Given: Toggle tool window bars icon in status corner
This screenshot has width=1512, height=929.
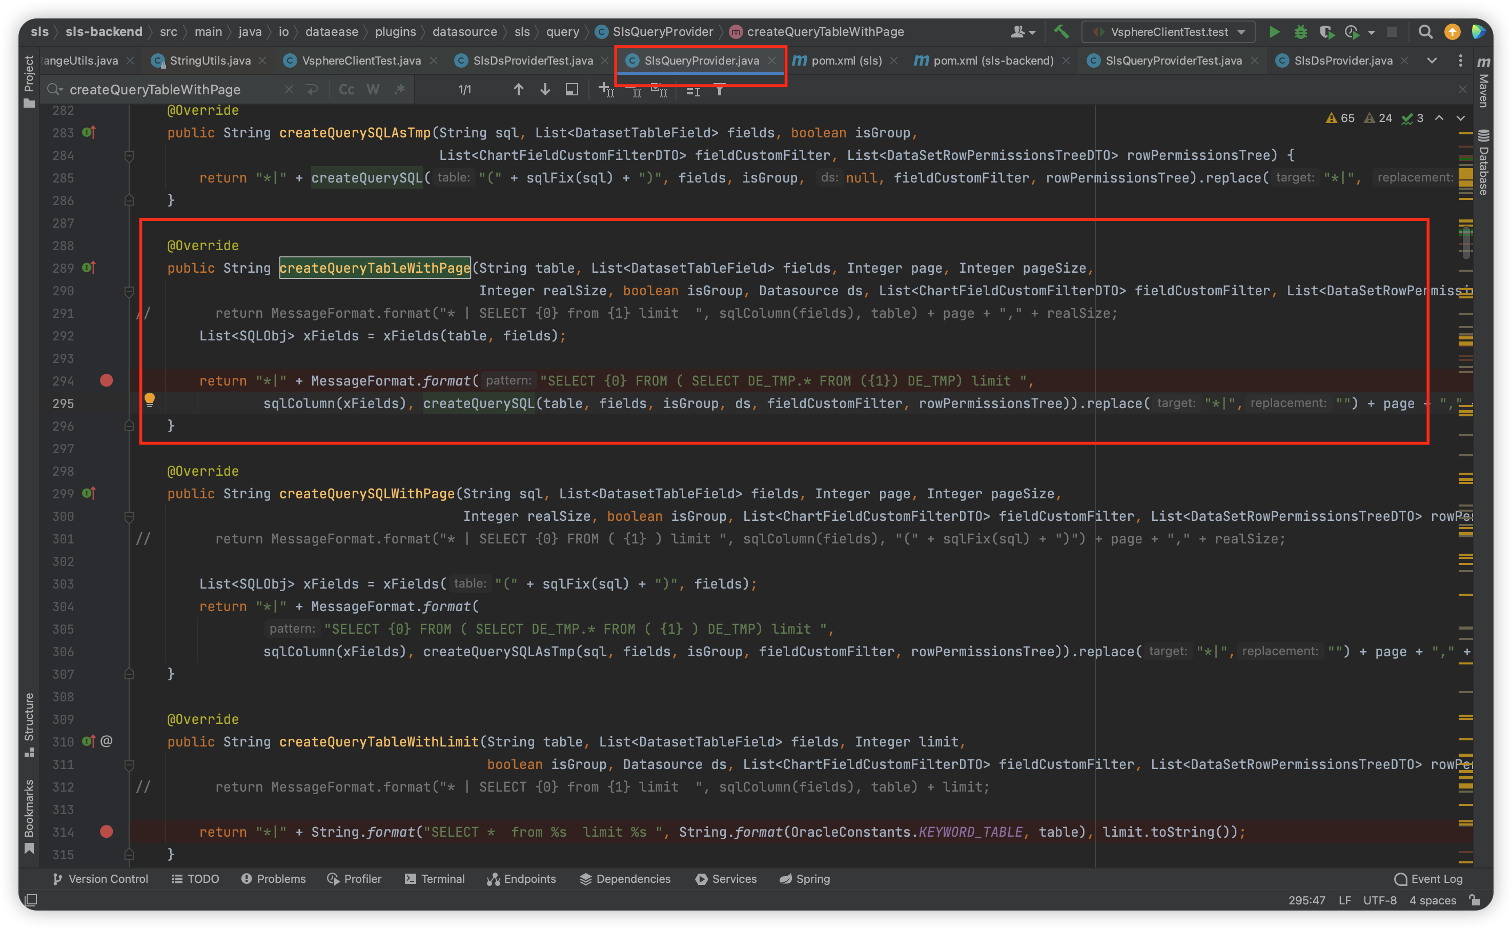Looking at the screenshot, I should (31, 900).
